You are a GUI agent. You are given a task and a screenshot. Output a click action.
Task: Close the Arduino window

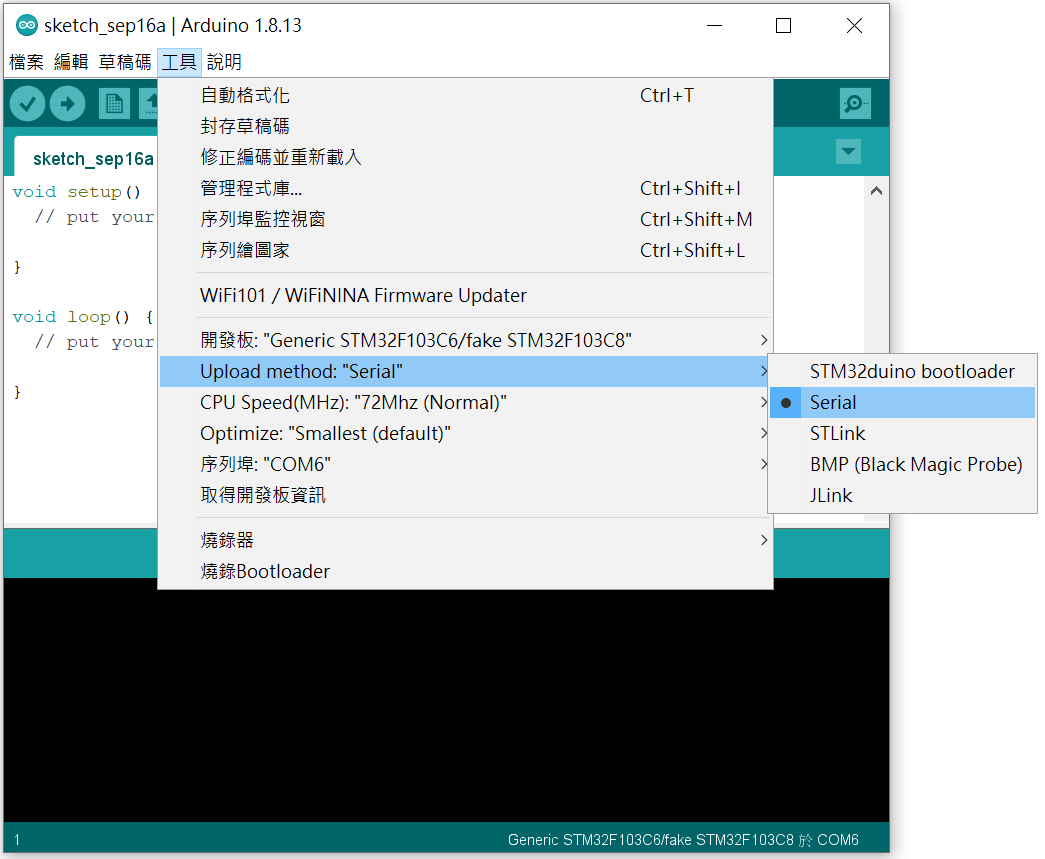pos(854,26)
